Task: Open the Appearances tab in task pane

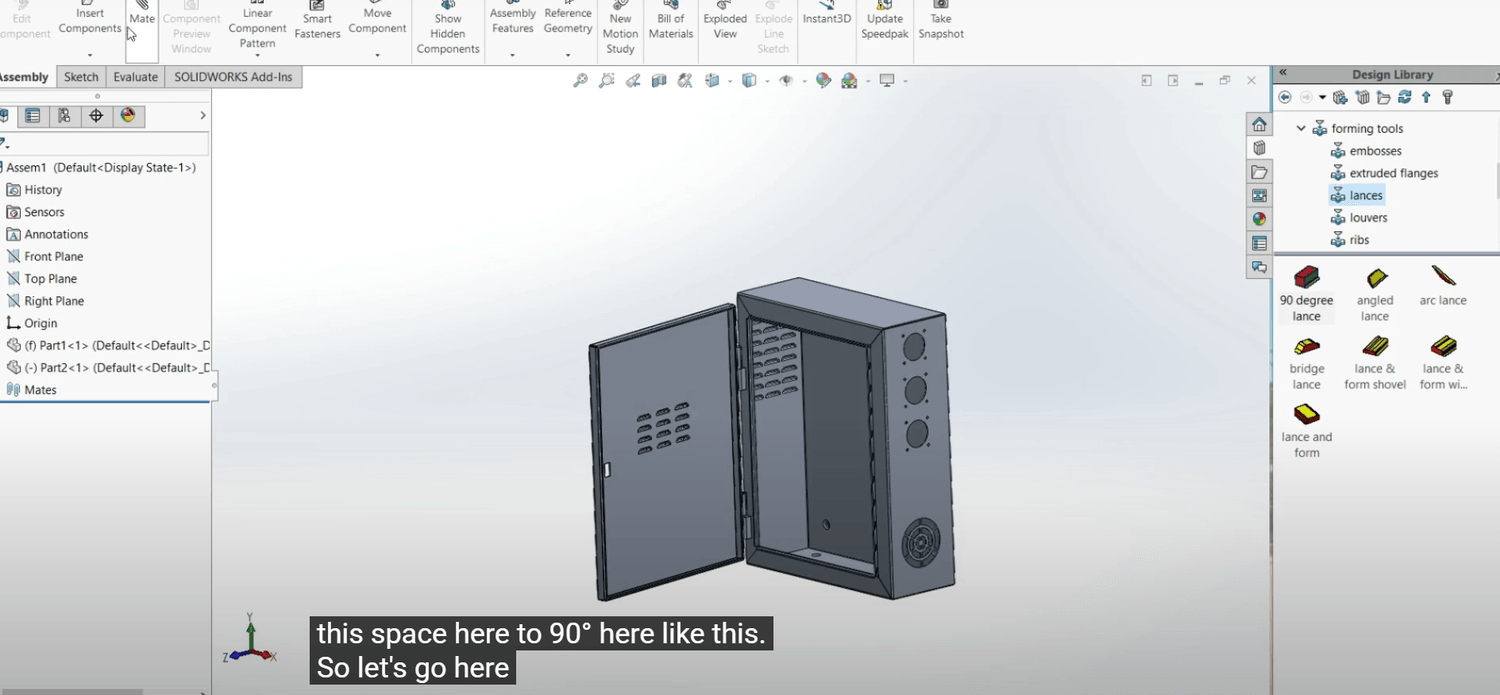Action: 1259,219
